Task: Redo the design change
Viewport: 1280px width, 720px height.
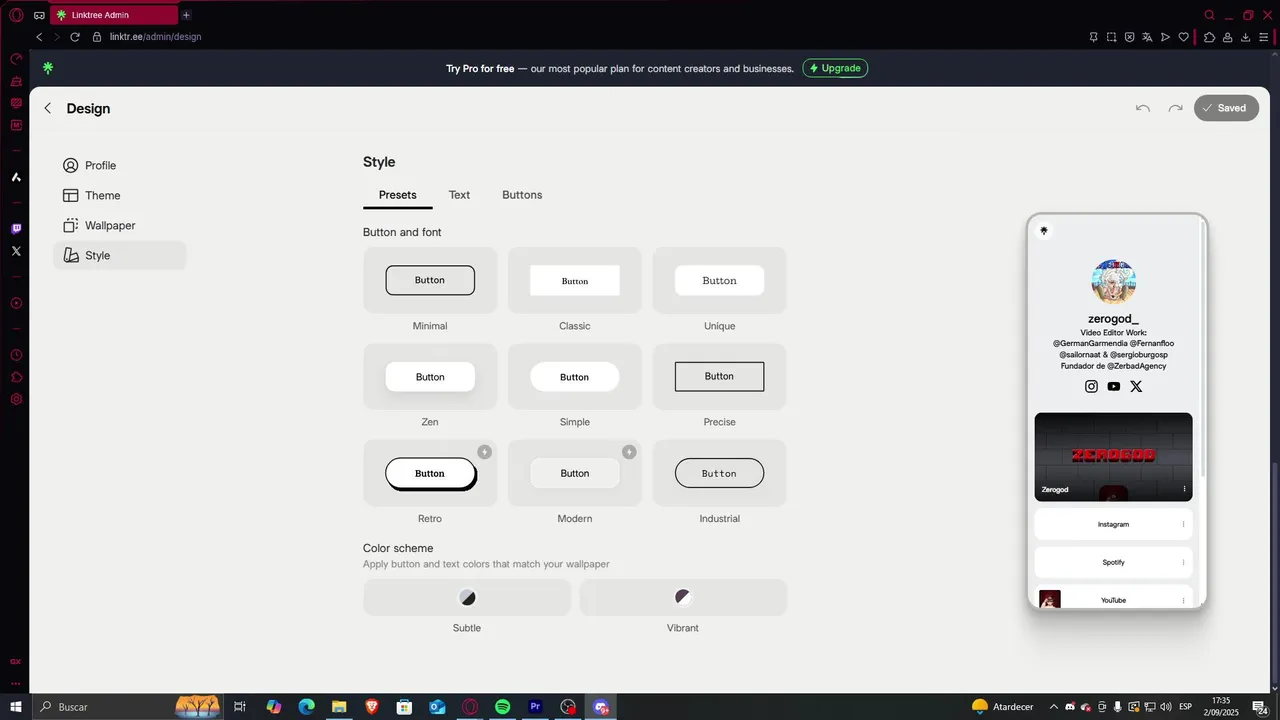Action: click(x=1175, y=108)
